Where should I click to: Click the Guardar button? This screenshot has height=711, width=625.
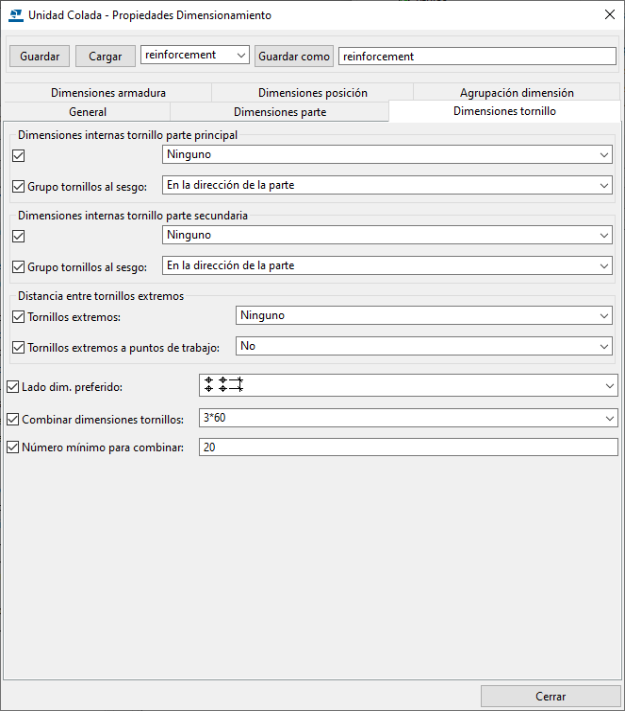tap(39, 56)
